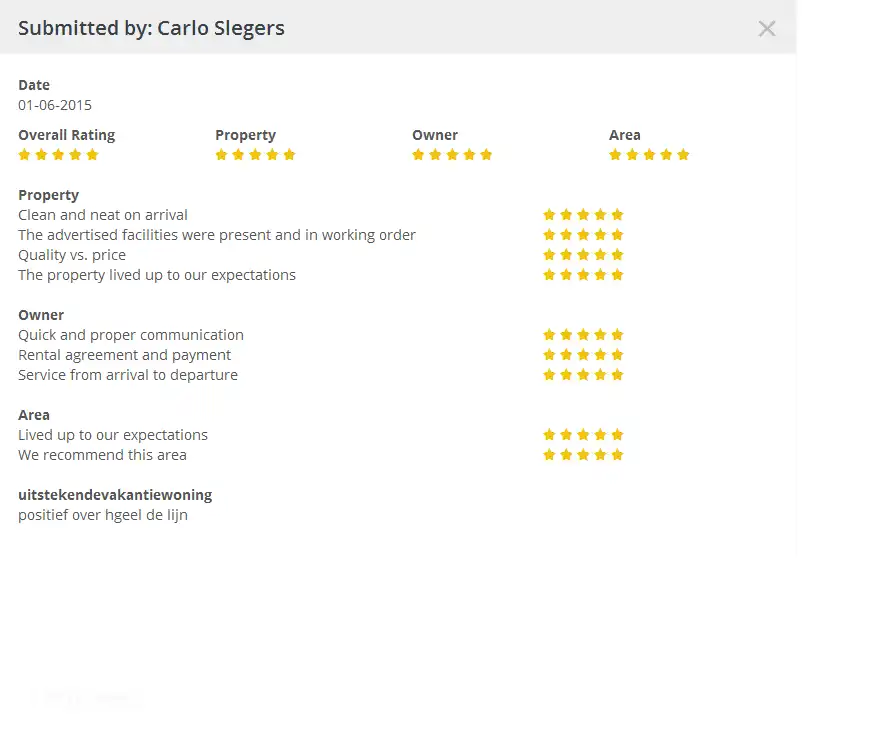Click the Overall Rating star row
The image size is (892, 730).
(x=58, y=155)
